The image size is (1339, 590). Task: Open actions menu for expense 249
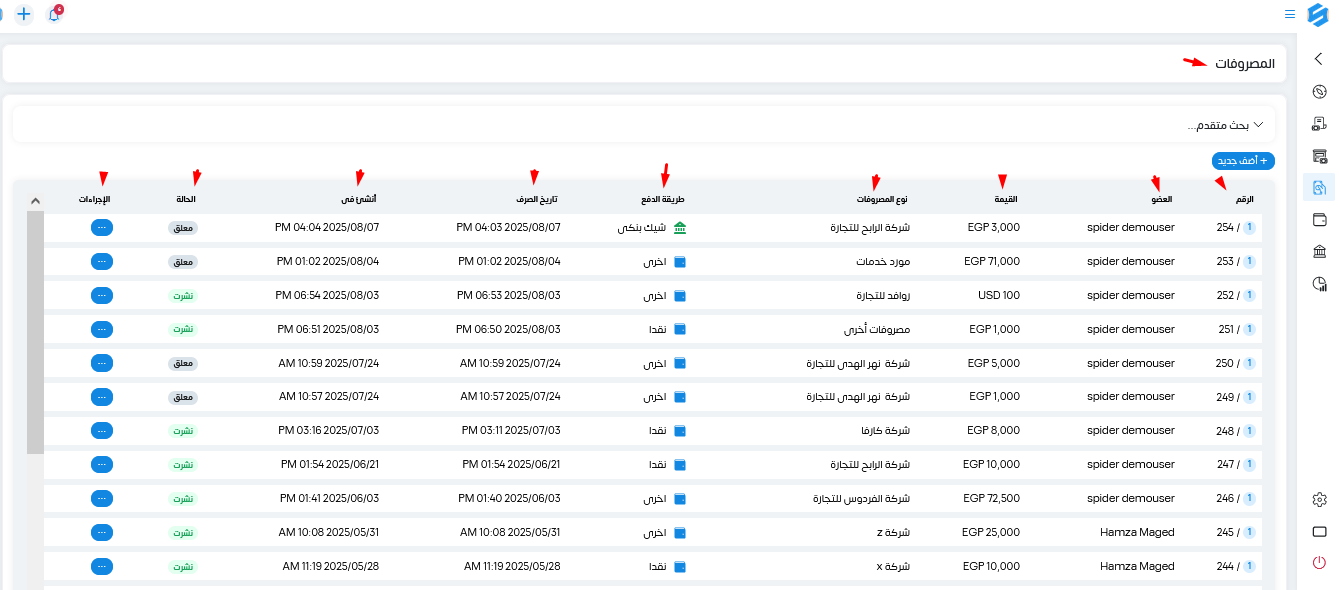click(102, 397)
